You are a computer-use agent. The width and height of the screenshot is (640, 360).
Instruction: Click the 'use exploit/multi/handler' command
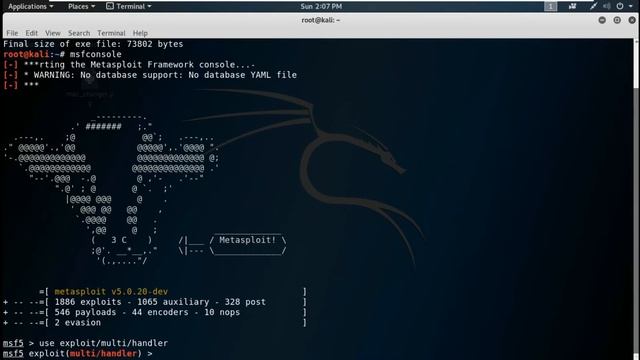pos(103,343)
